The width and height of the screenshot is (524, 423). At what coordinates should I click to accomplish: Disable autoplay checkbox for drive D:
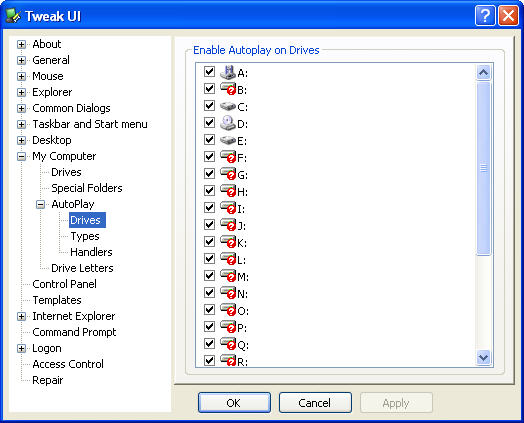tap(210, 123)
